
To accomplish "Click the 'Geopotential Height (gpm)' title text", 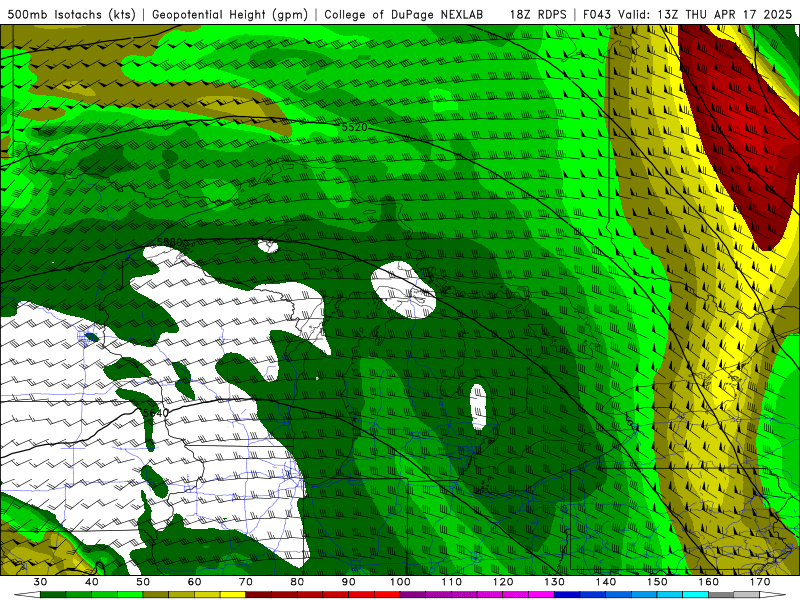I will click(230, 15).
